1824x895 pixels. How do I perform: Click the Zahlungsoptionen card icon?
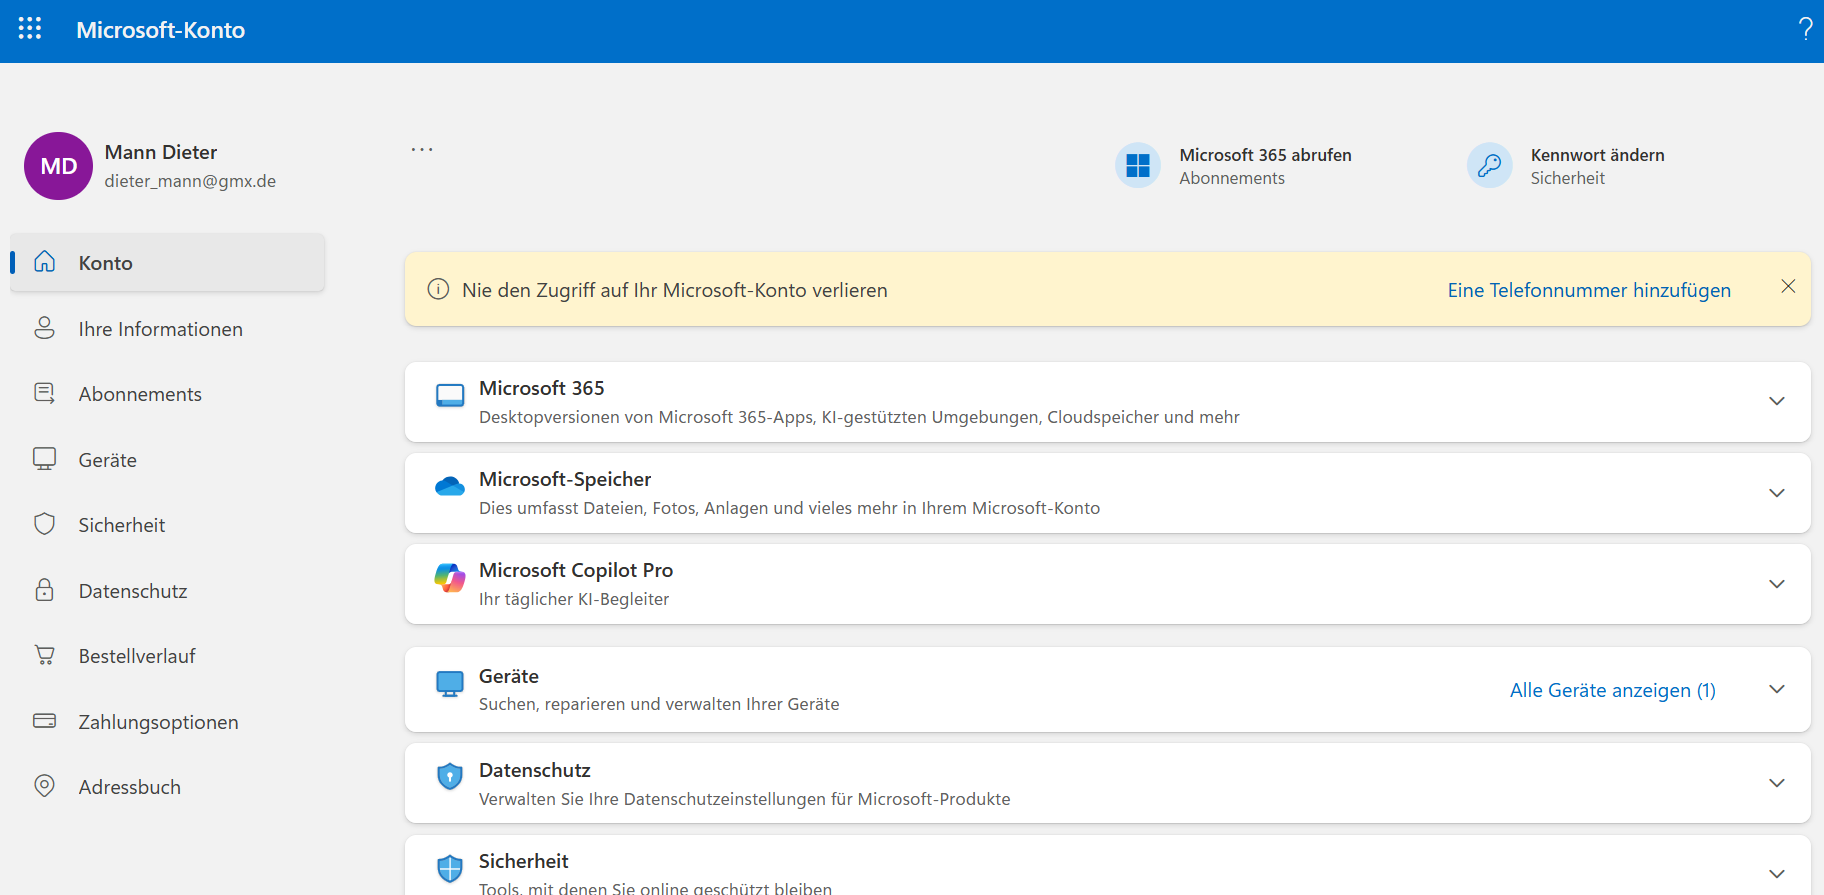(x=45, y=721)
